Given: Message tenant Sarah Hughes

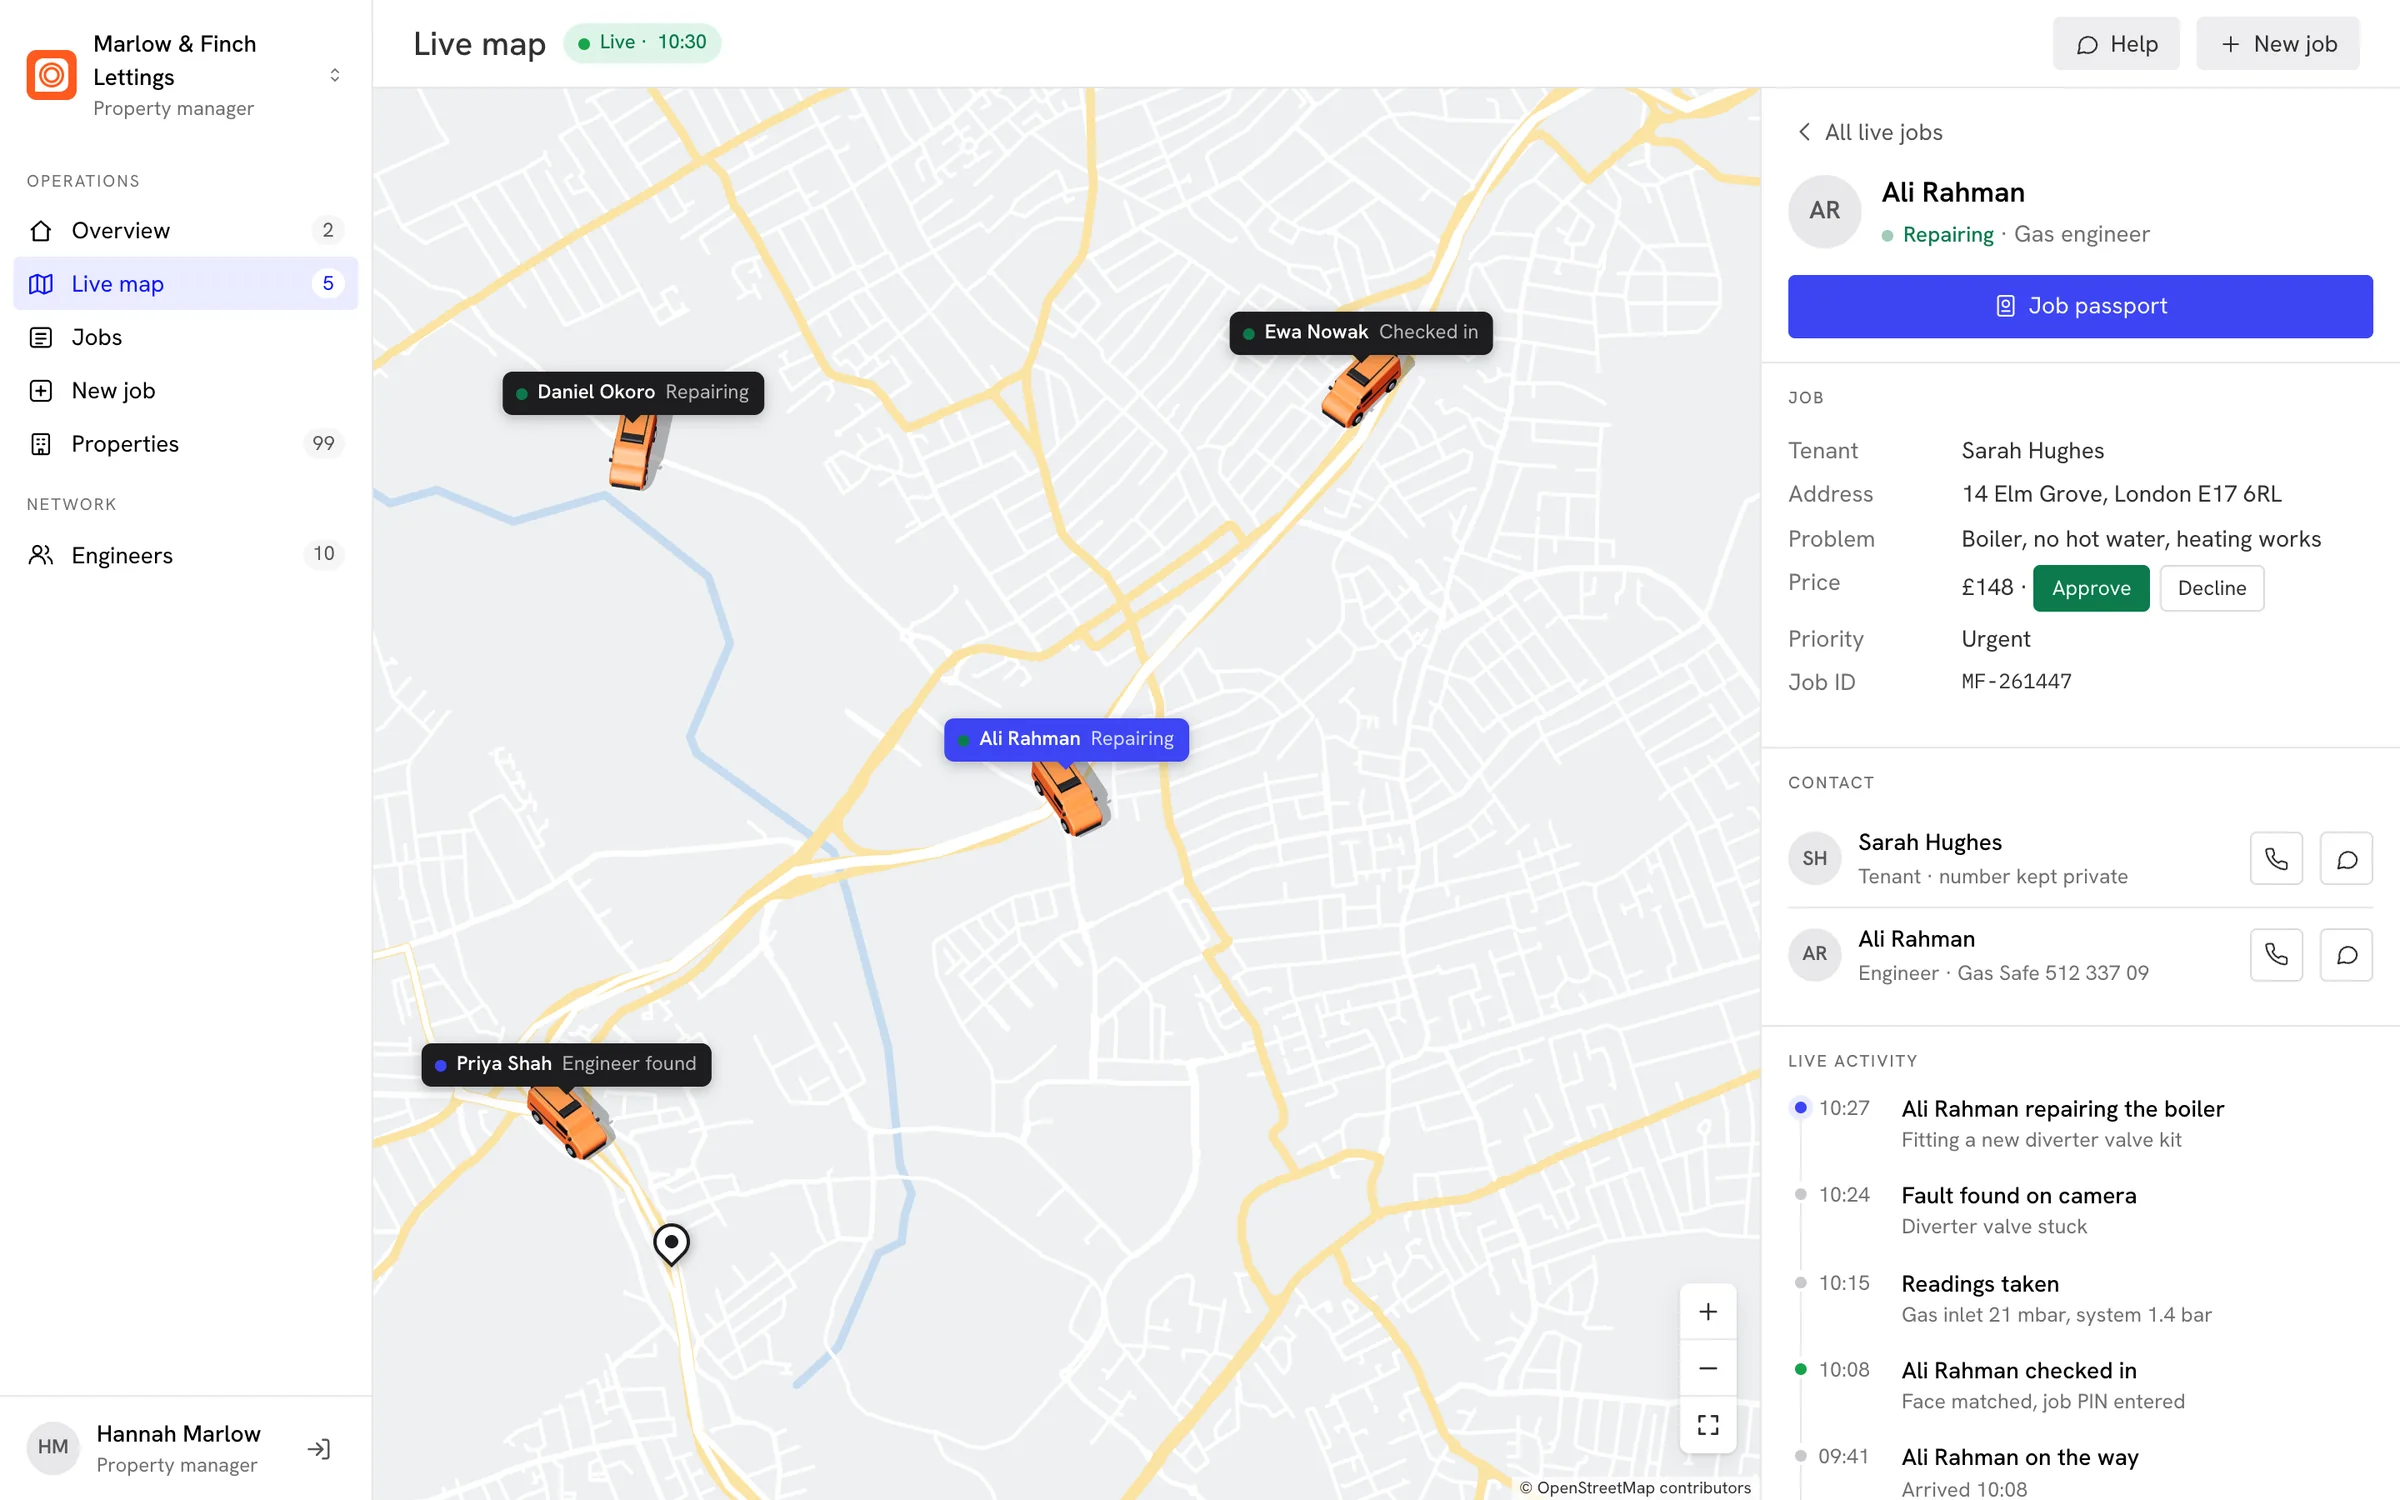Looking at the screenshot, I should [x=2346, y=859].
